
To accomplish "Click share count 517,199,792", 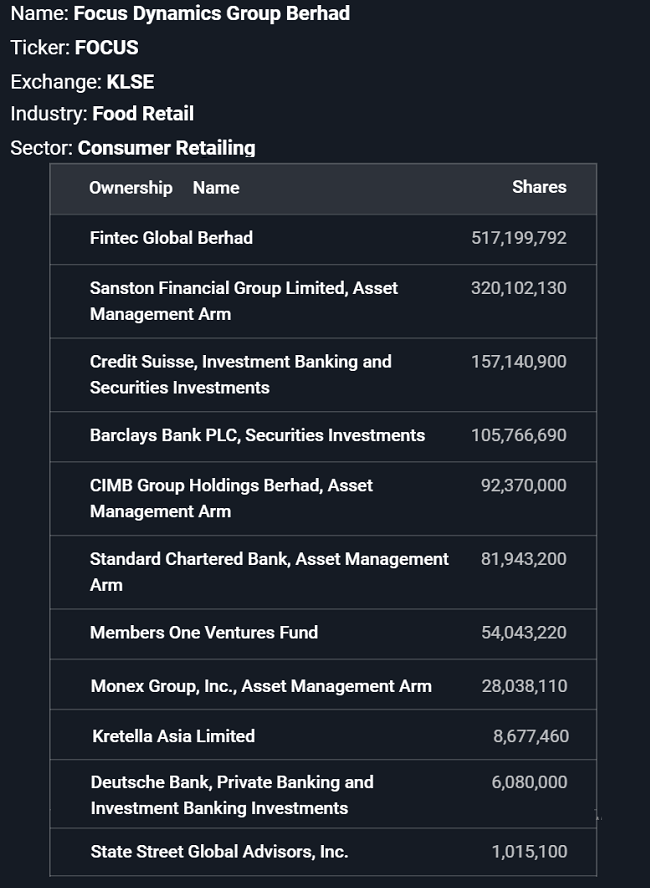I will [519, 238].
